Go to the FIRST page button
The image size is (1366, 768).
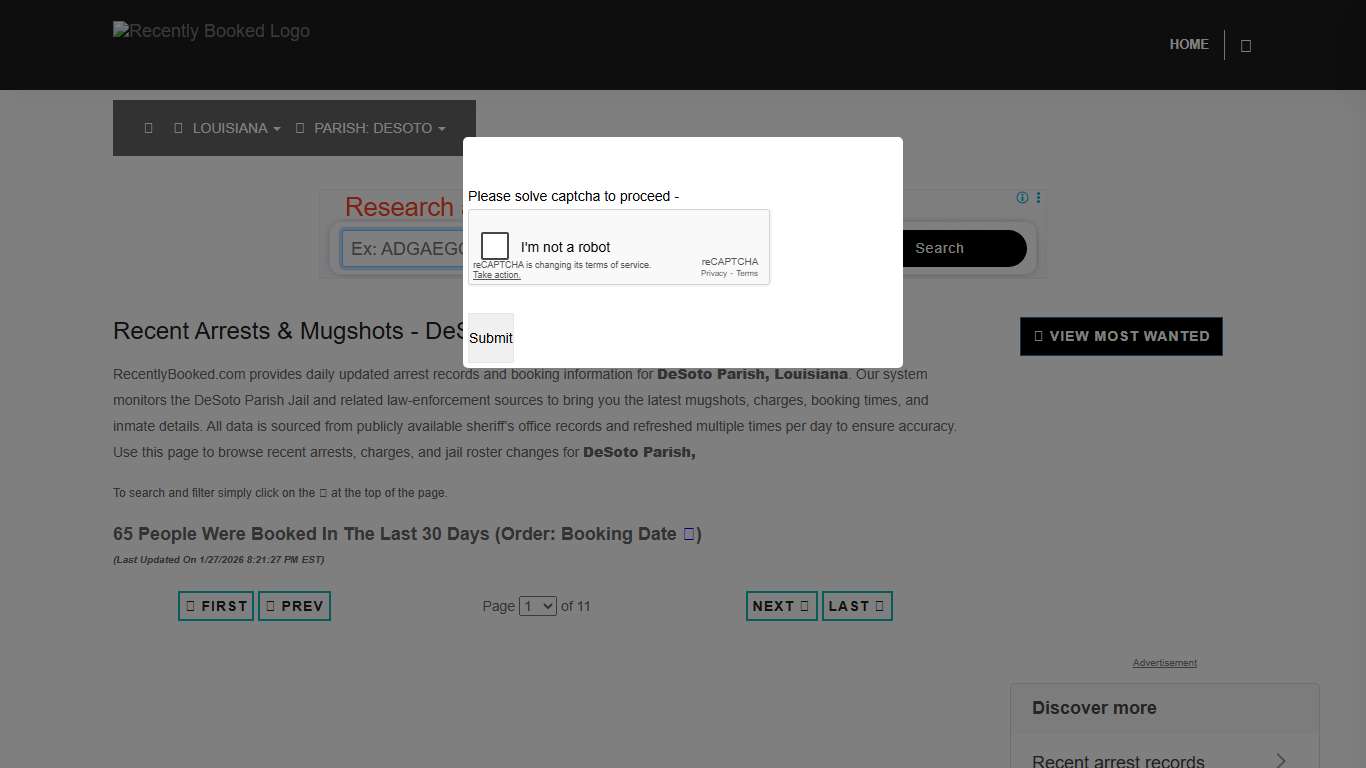tap(216, 606)
